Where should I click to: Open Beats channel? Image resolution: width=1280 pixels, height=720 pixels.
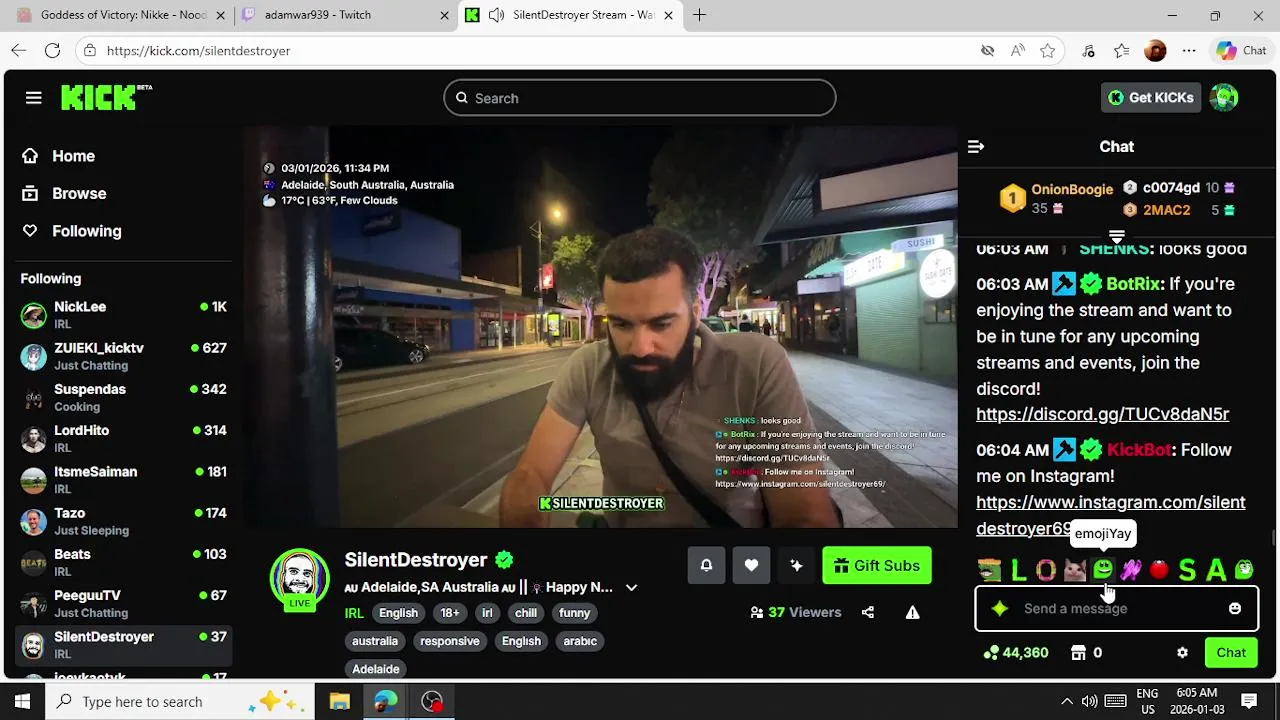coord(124,562)
